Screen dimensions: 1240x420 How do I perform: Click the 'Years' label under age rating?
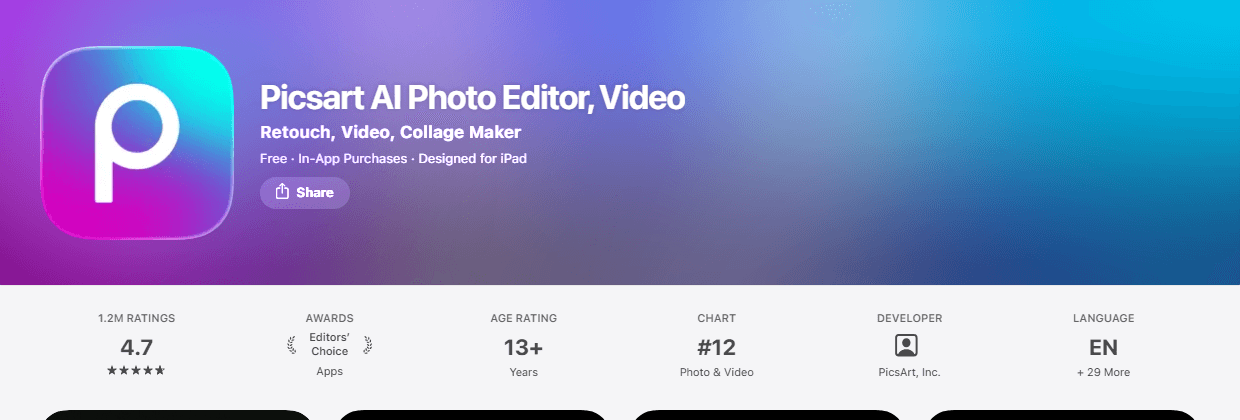[x=523, y=372]
